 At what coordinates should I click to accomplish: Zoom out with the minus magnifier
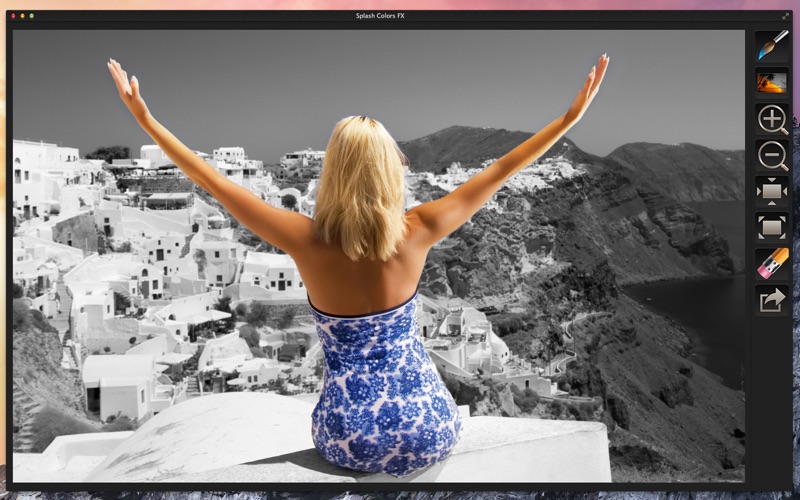(772, 155)
